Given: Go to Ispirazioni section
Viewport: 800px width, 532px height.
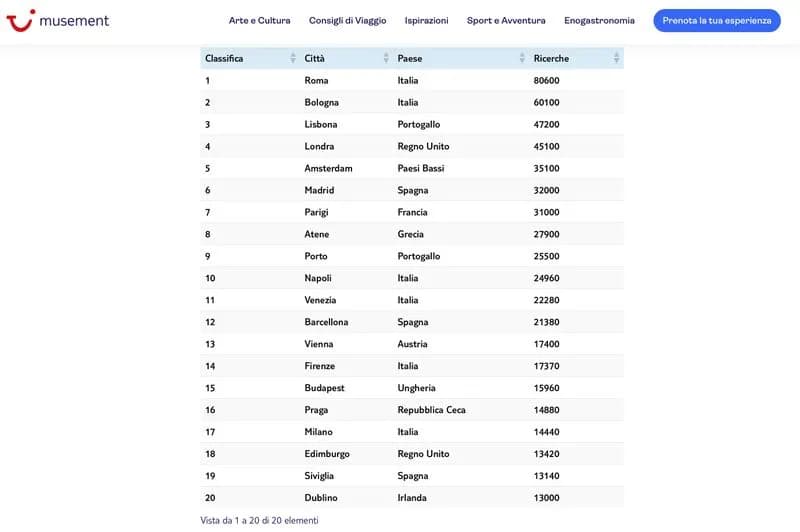Looking at the screenshot, I should (x=426, y=20).
